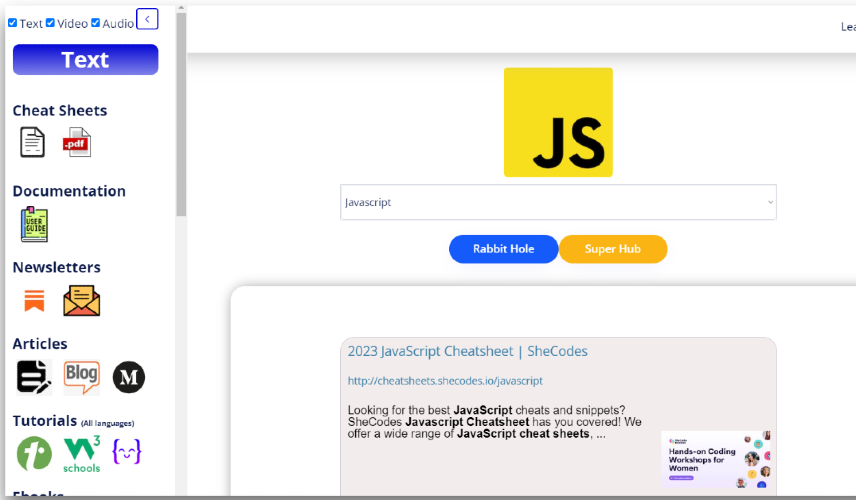This screenshot has width=856, height=500.
Task: Open the plain document Cheat Sheets icon
Action: pyautogui.click(x=32, y=142)
